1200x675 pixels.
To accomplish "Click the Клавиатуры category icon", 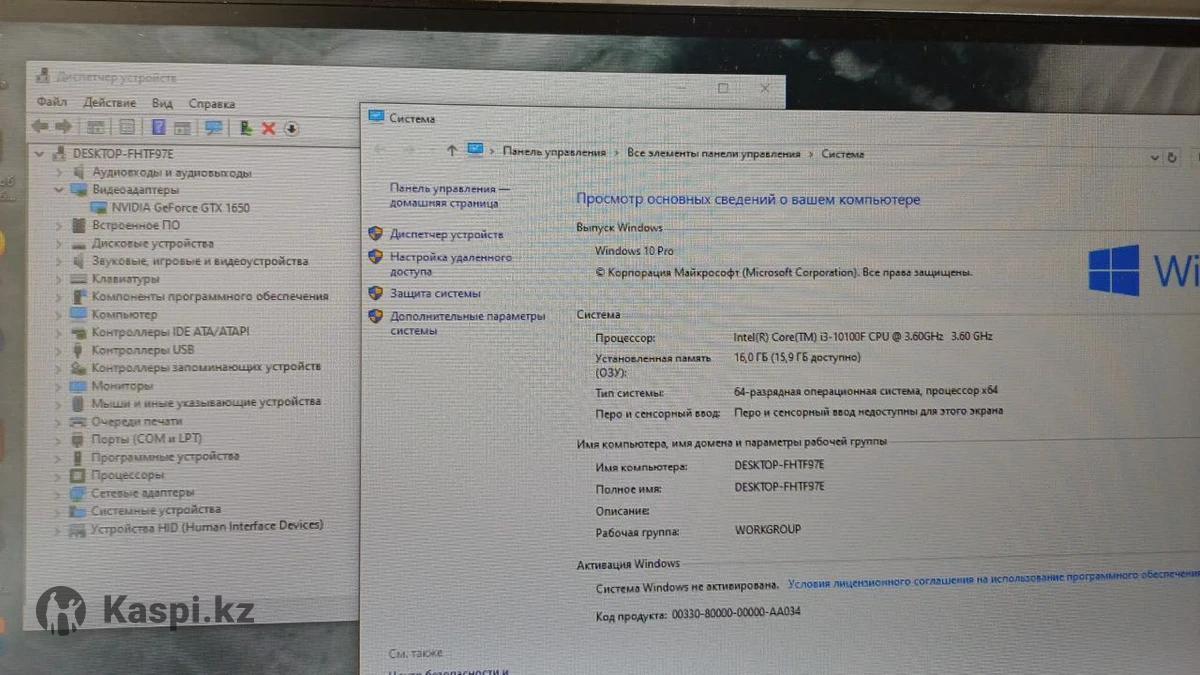I will (79, 279).
